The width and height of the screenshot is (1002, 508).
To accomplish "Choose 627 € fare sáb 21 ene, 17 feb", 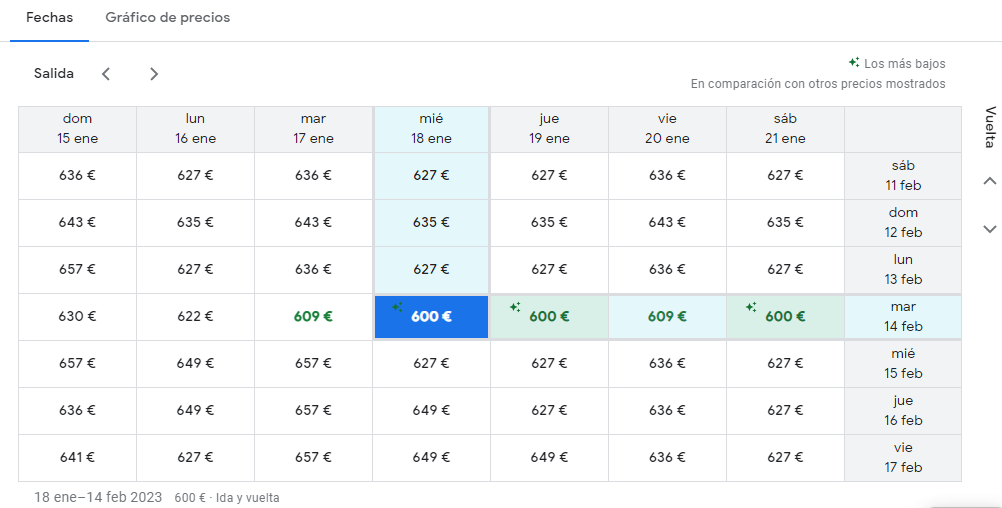I will pyautogui.click(x=785, y=458).
